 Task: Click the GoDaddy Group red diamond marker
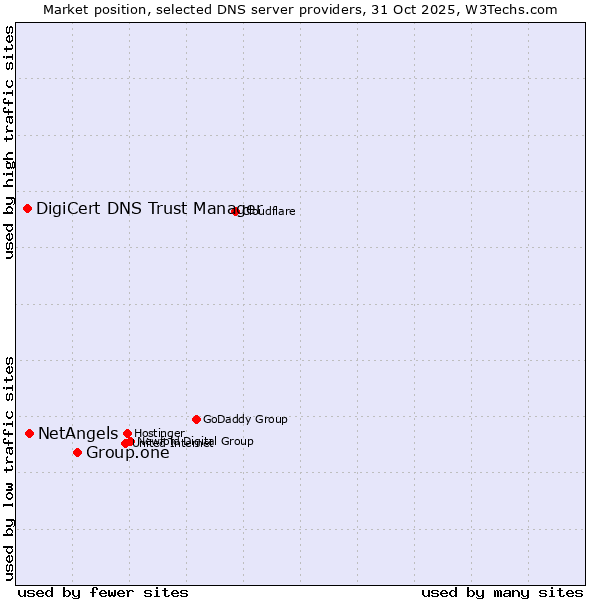click(196, 419)
